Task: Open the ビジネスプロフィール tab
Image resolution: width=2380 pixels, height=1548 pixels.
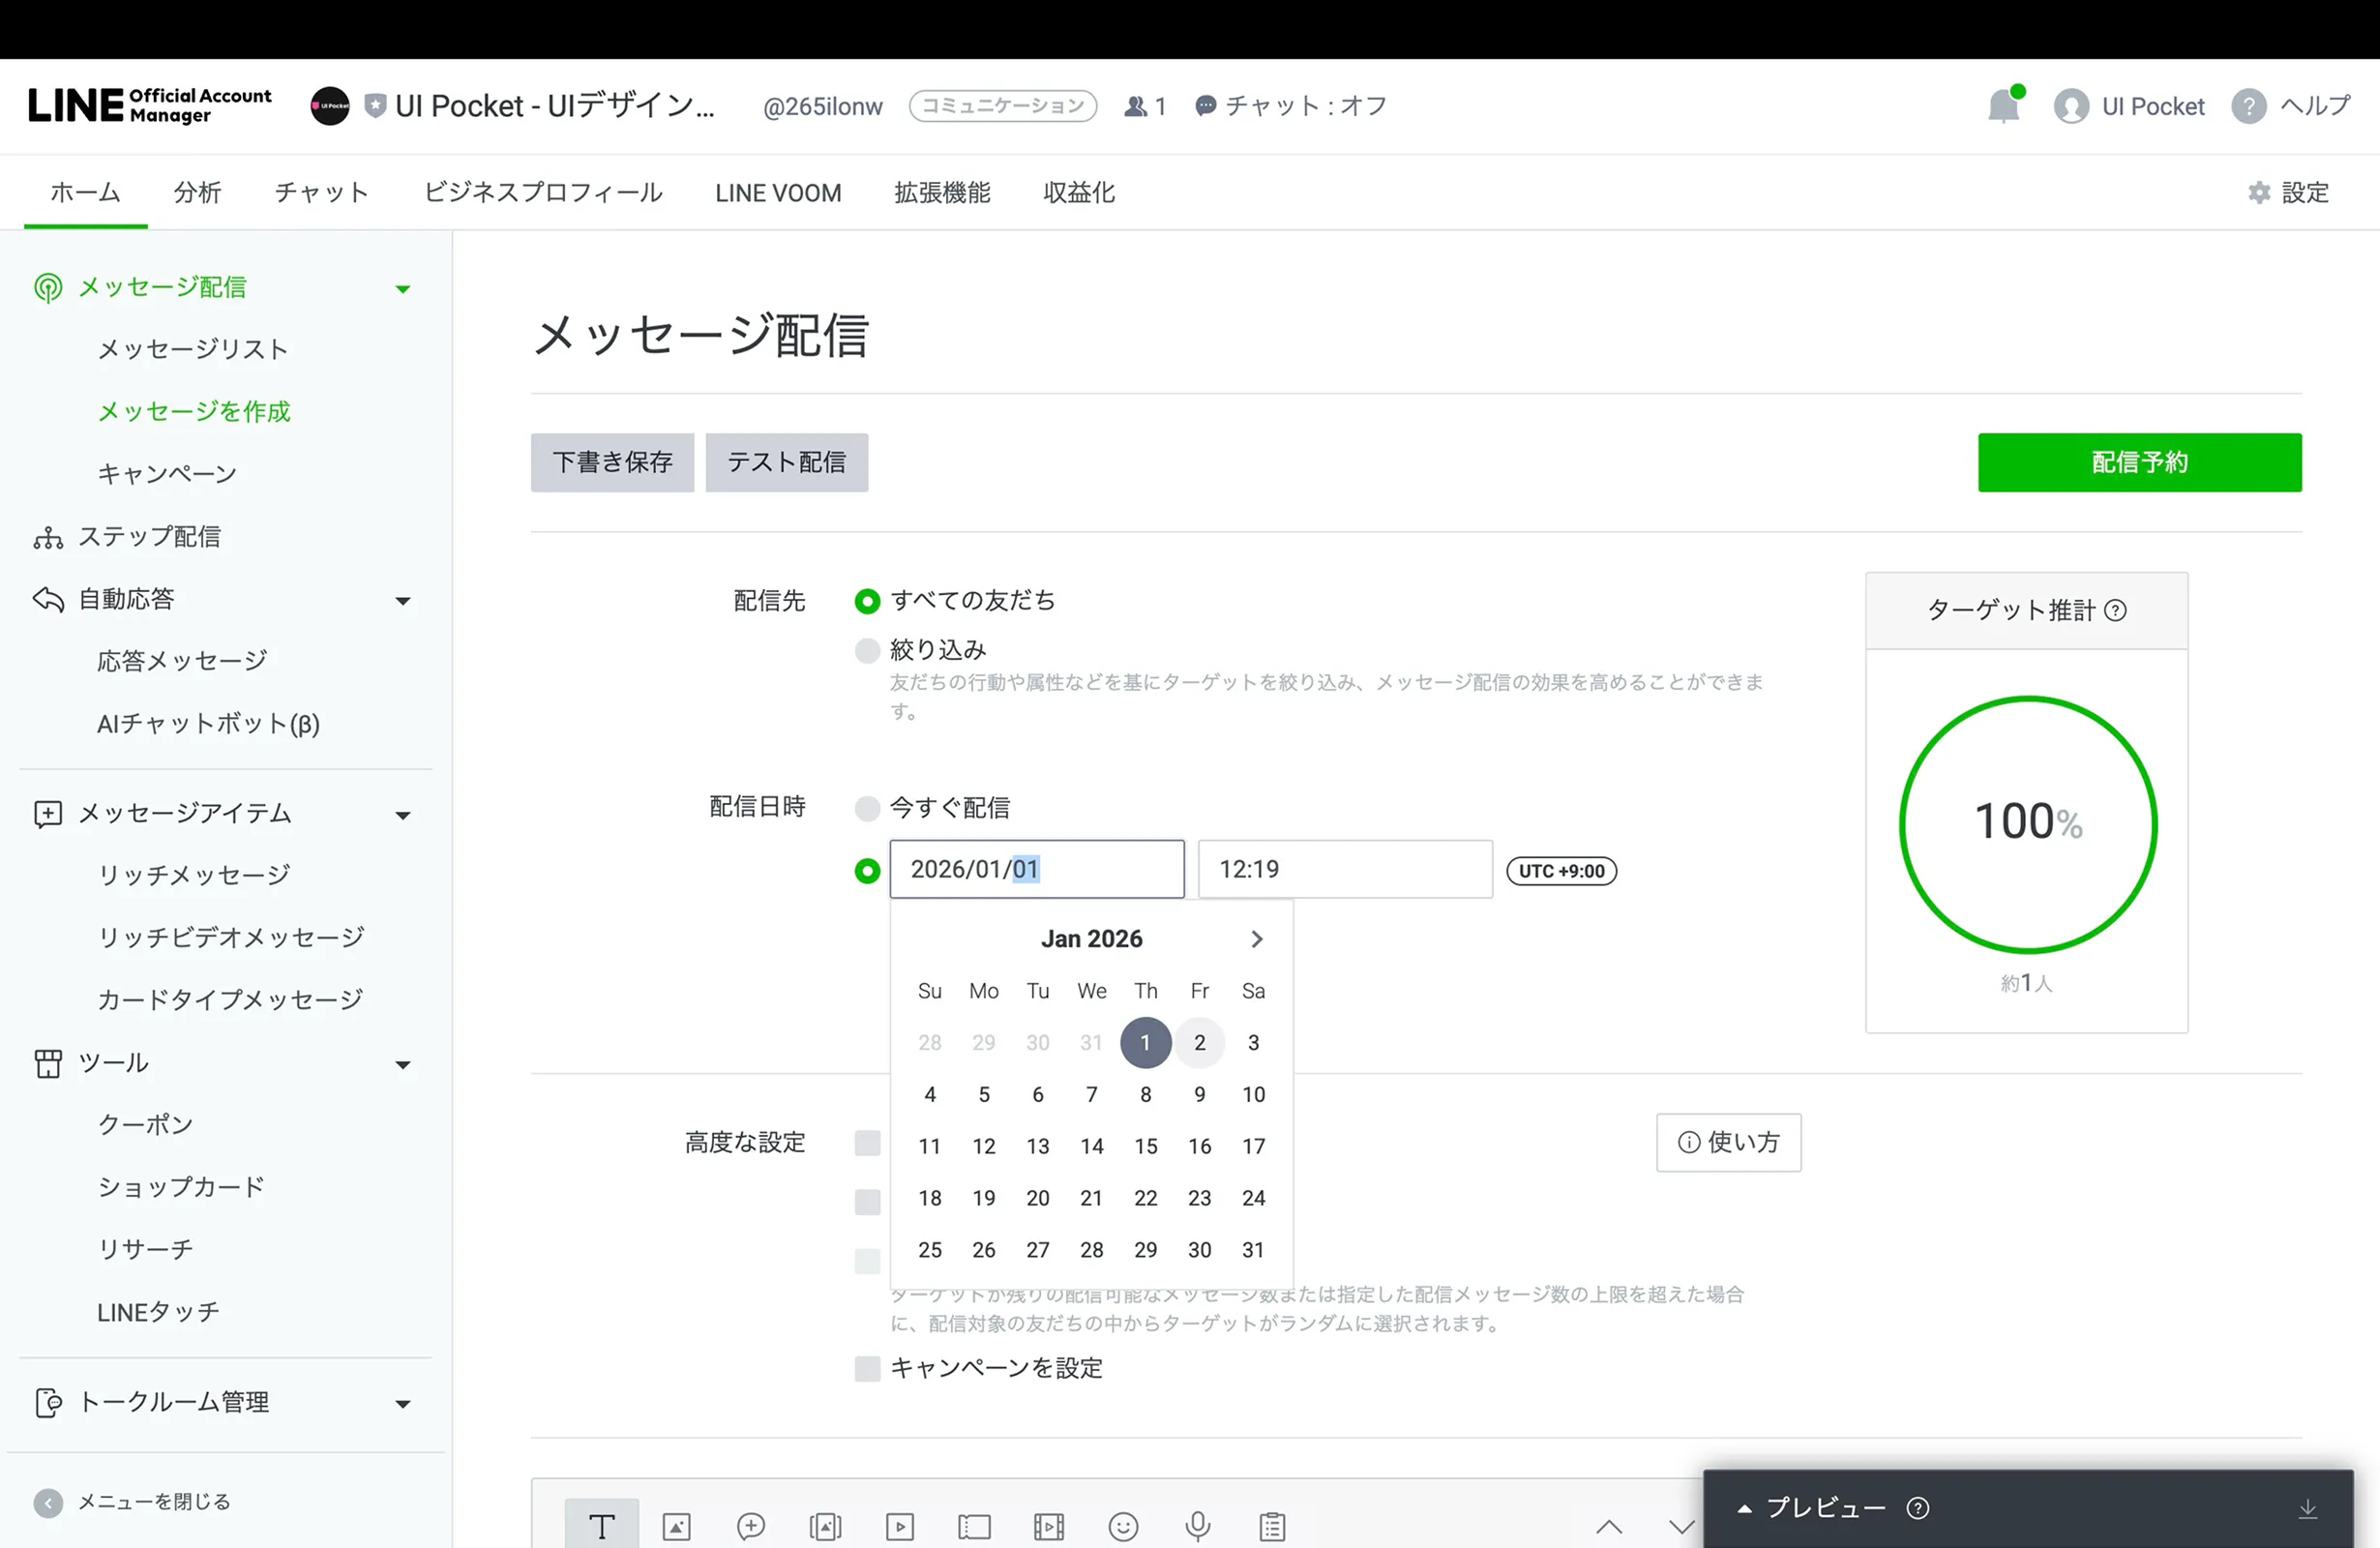Action: pyautogui.click(x=543, y=192)
